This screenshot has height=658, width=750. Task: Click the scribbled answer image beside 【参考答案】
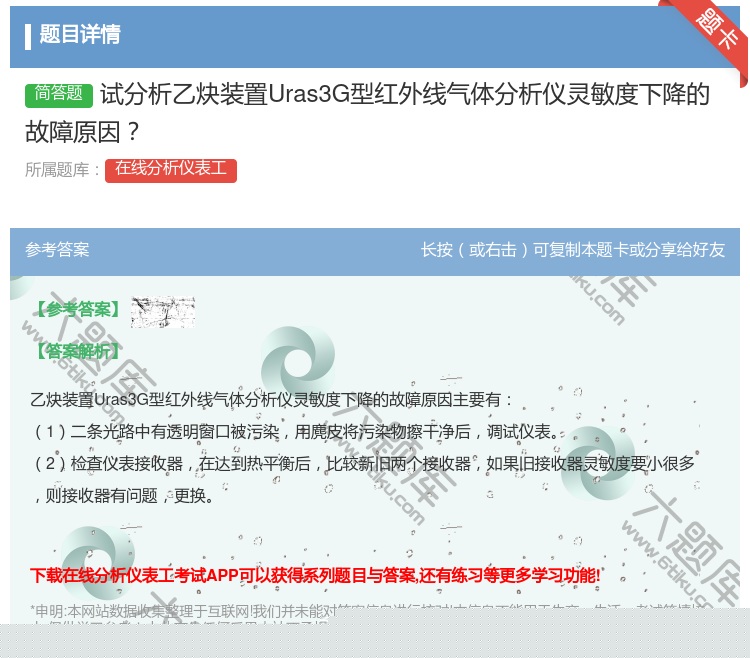[163, 312]
